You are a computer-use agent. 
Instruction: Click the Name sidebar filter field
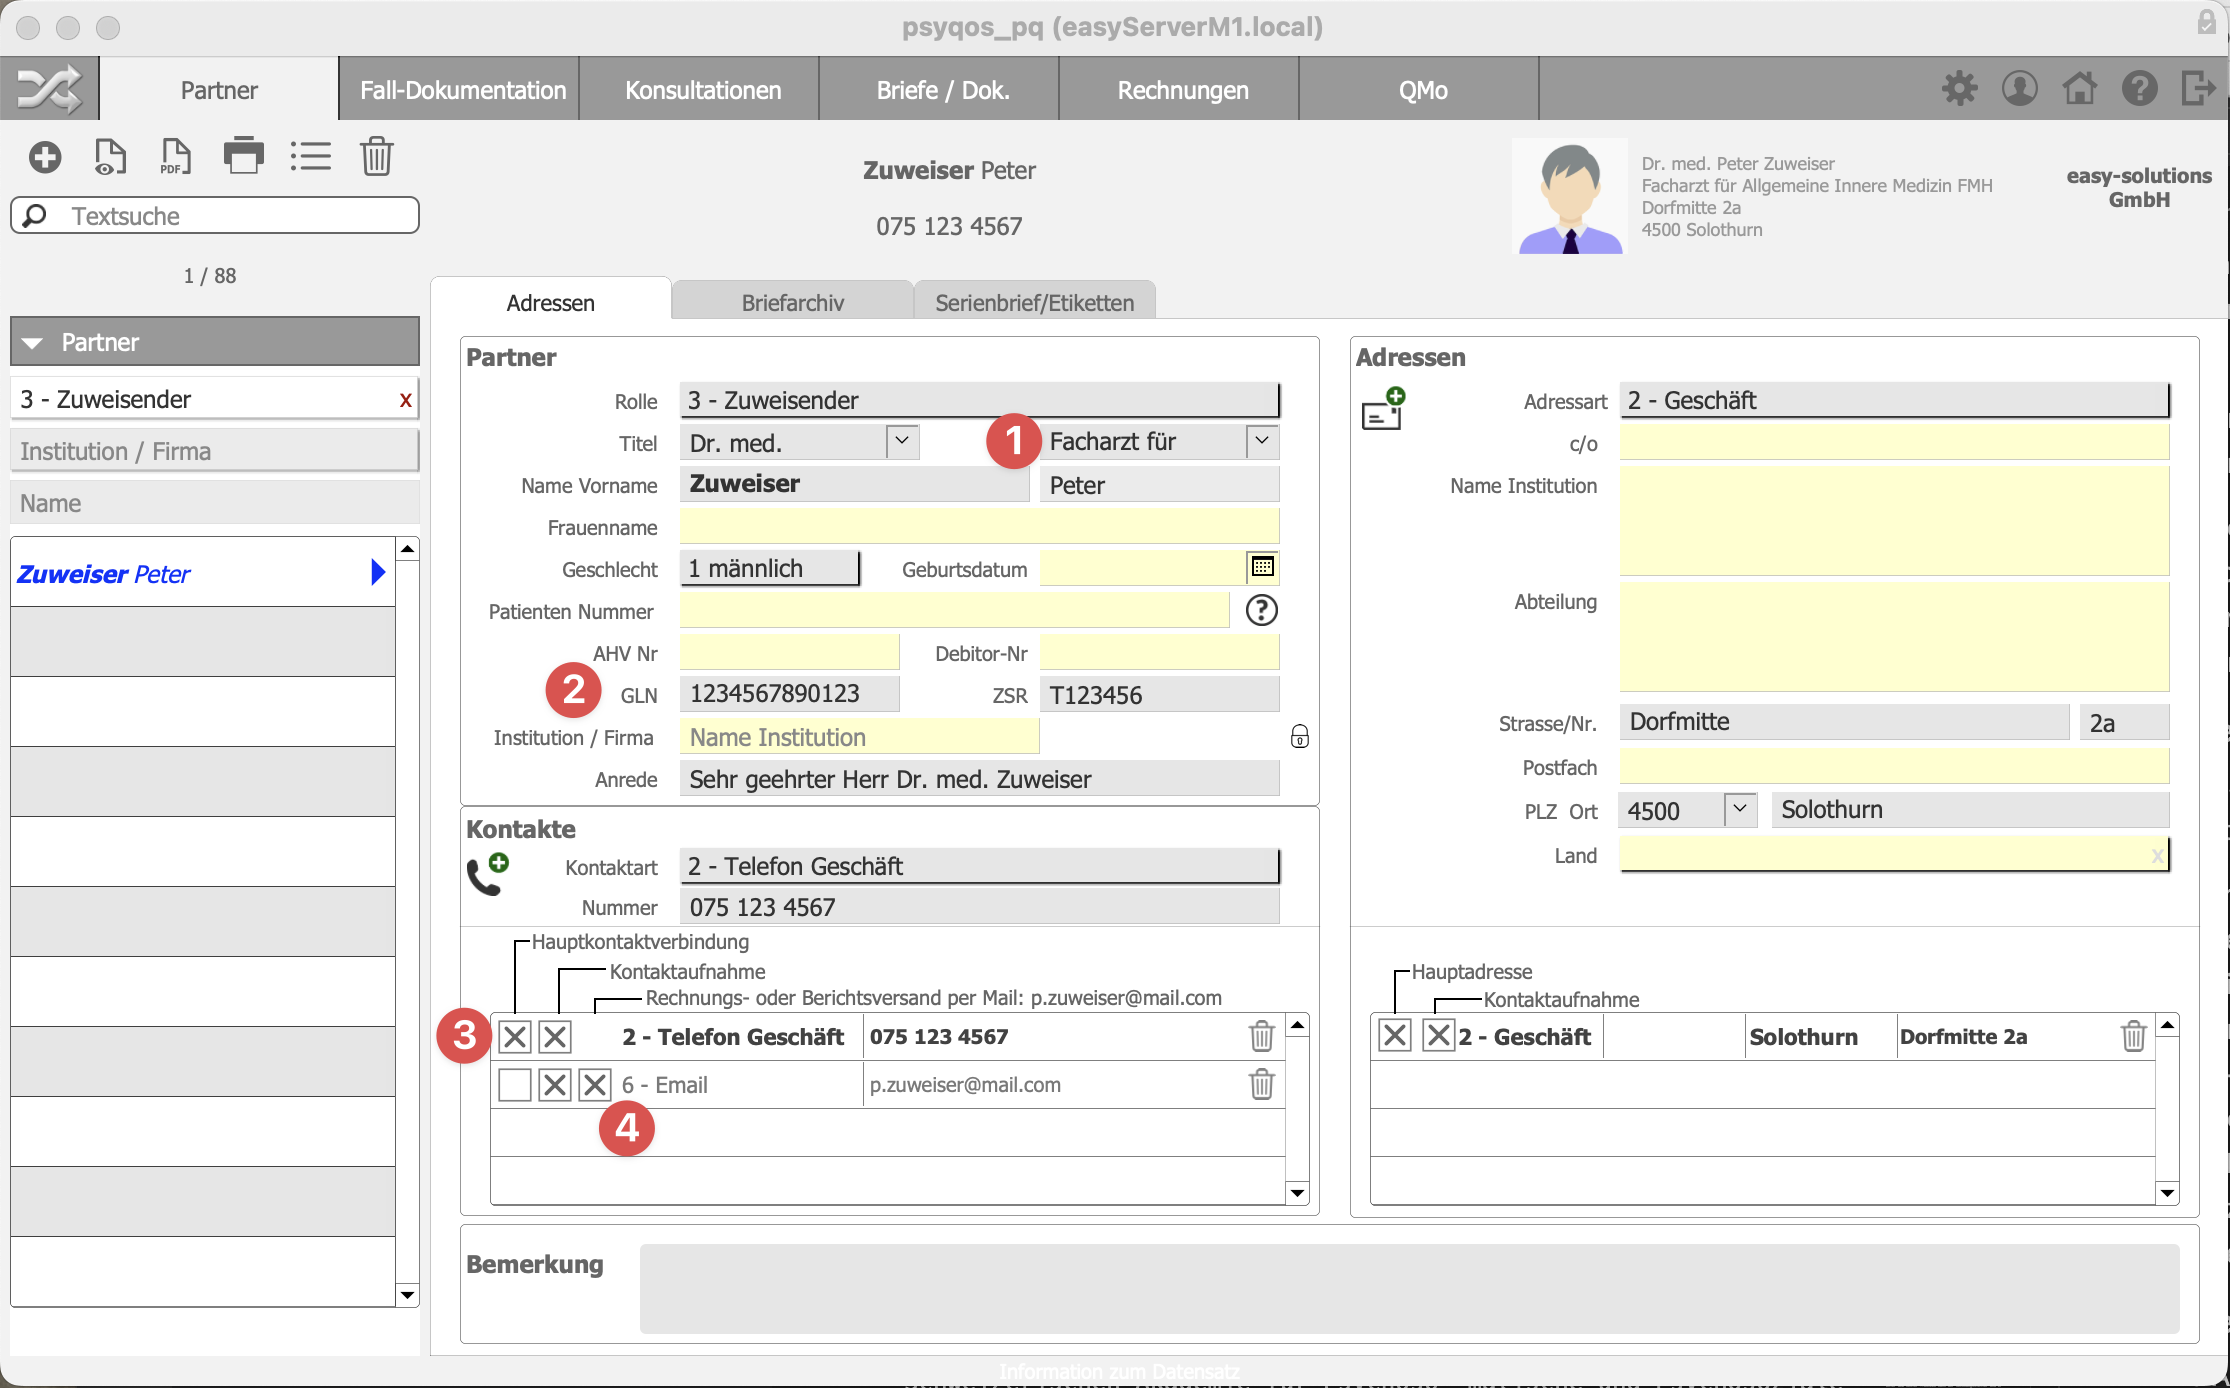coord(215,503)
